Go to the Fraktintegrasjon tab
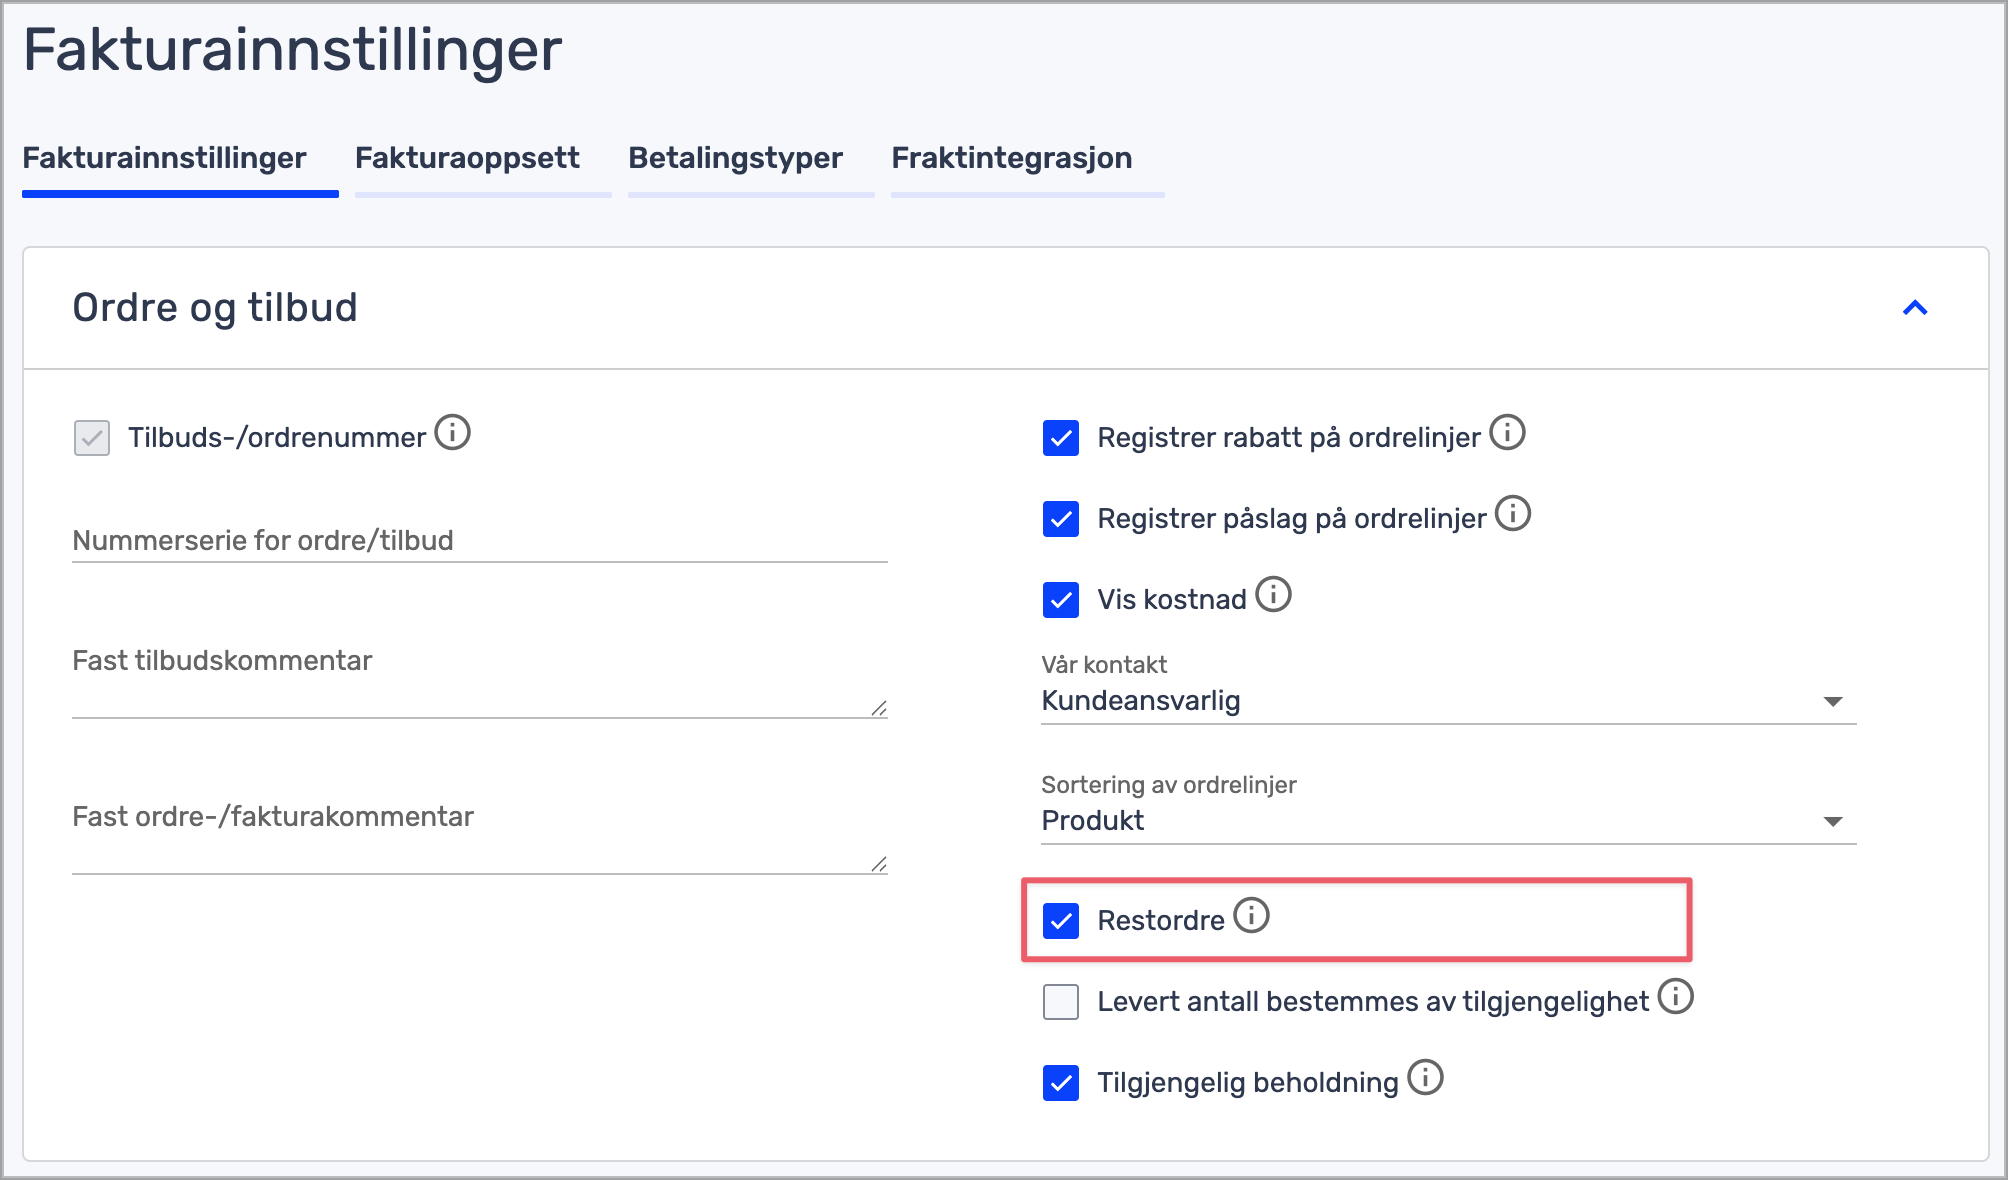2008x1180 pixels. point(1011,158)
